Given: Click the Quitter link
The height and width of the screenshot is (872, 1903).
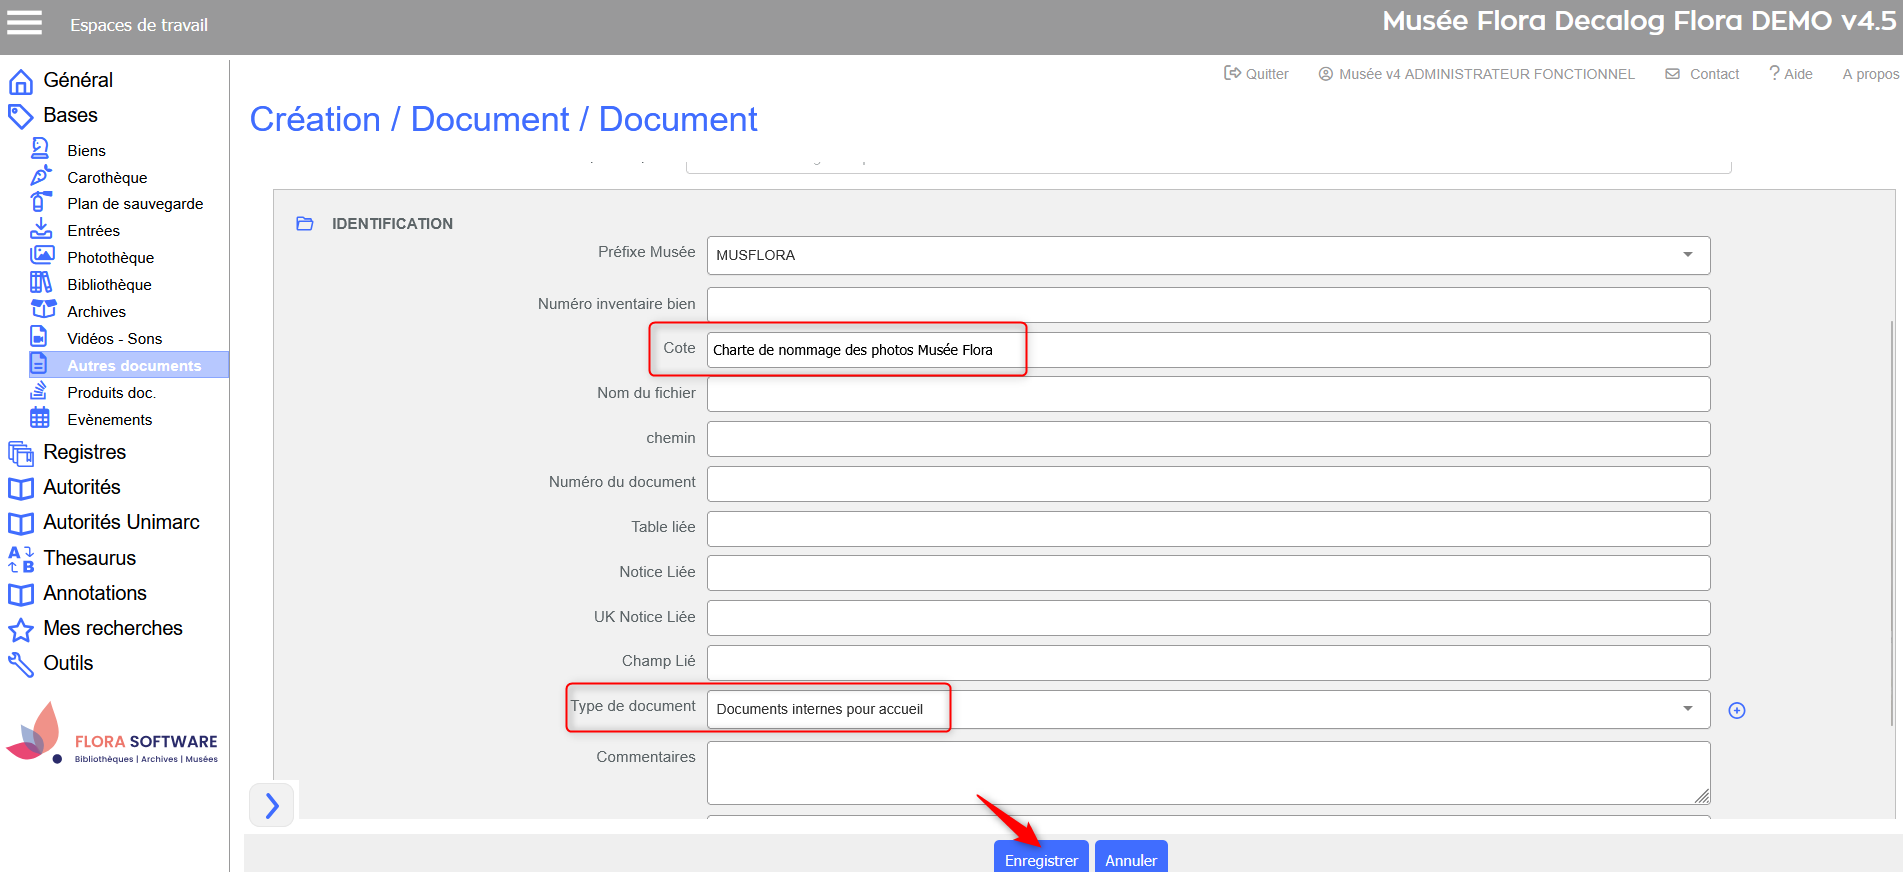Looking at the screenshot, I should [x=1257, y=74].
